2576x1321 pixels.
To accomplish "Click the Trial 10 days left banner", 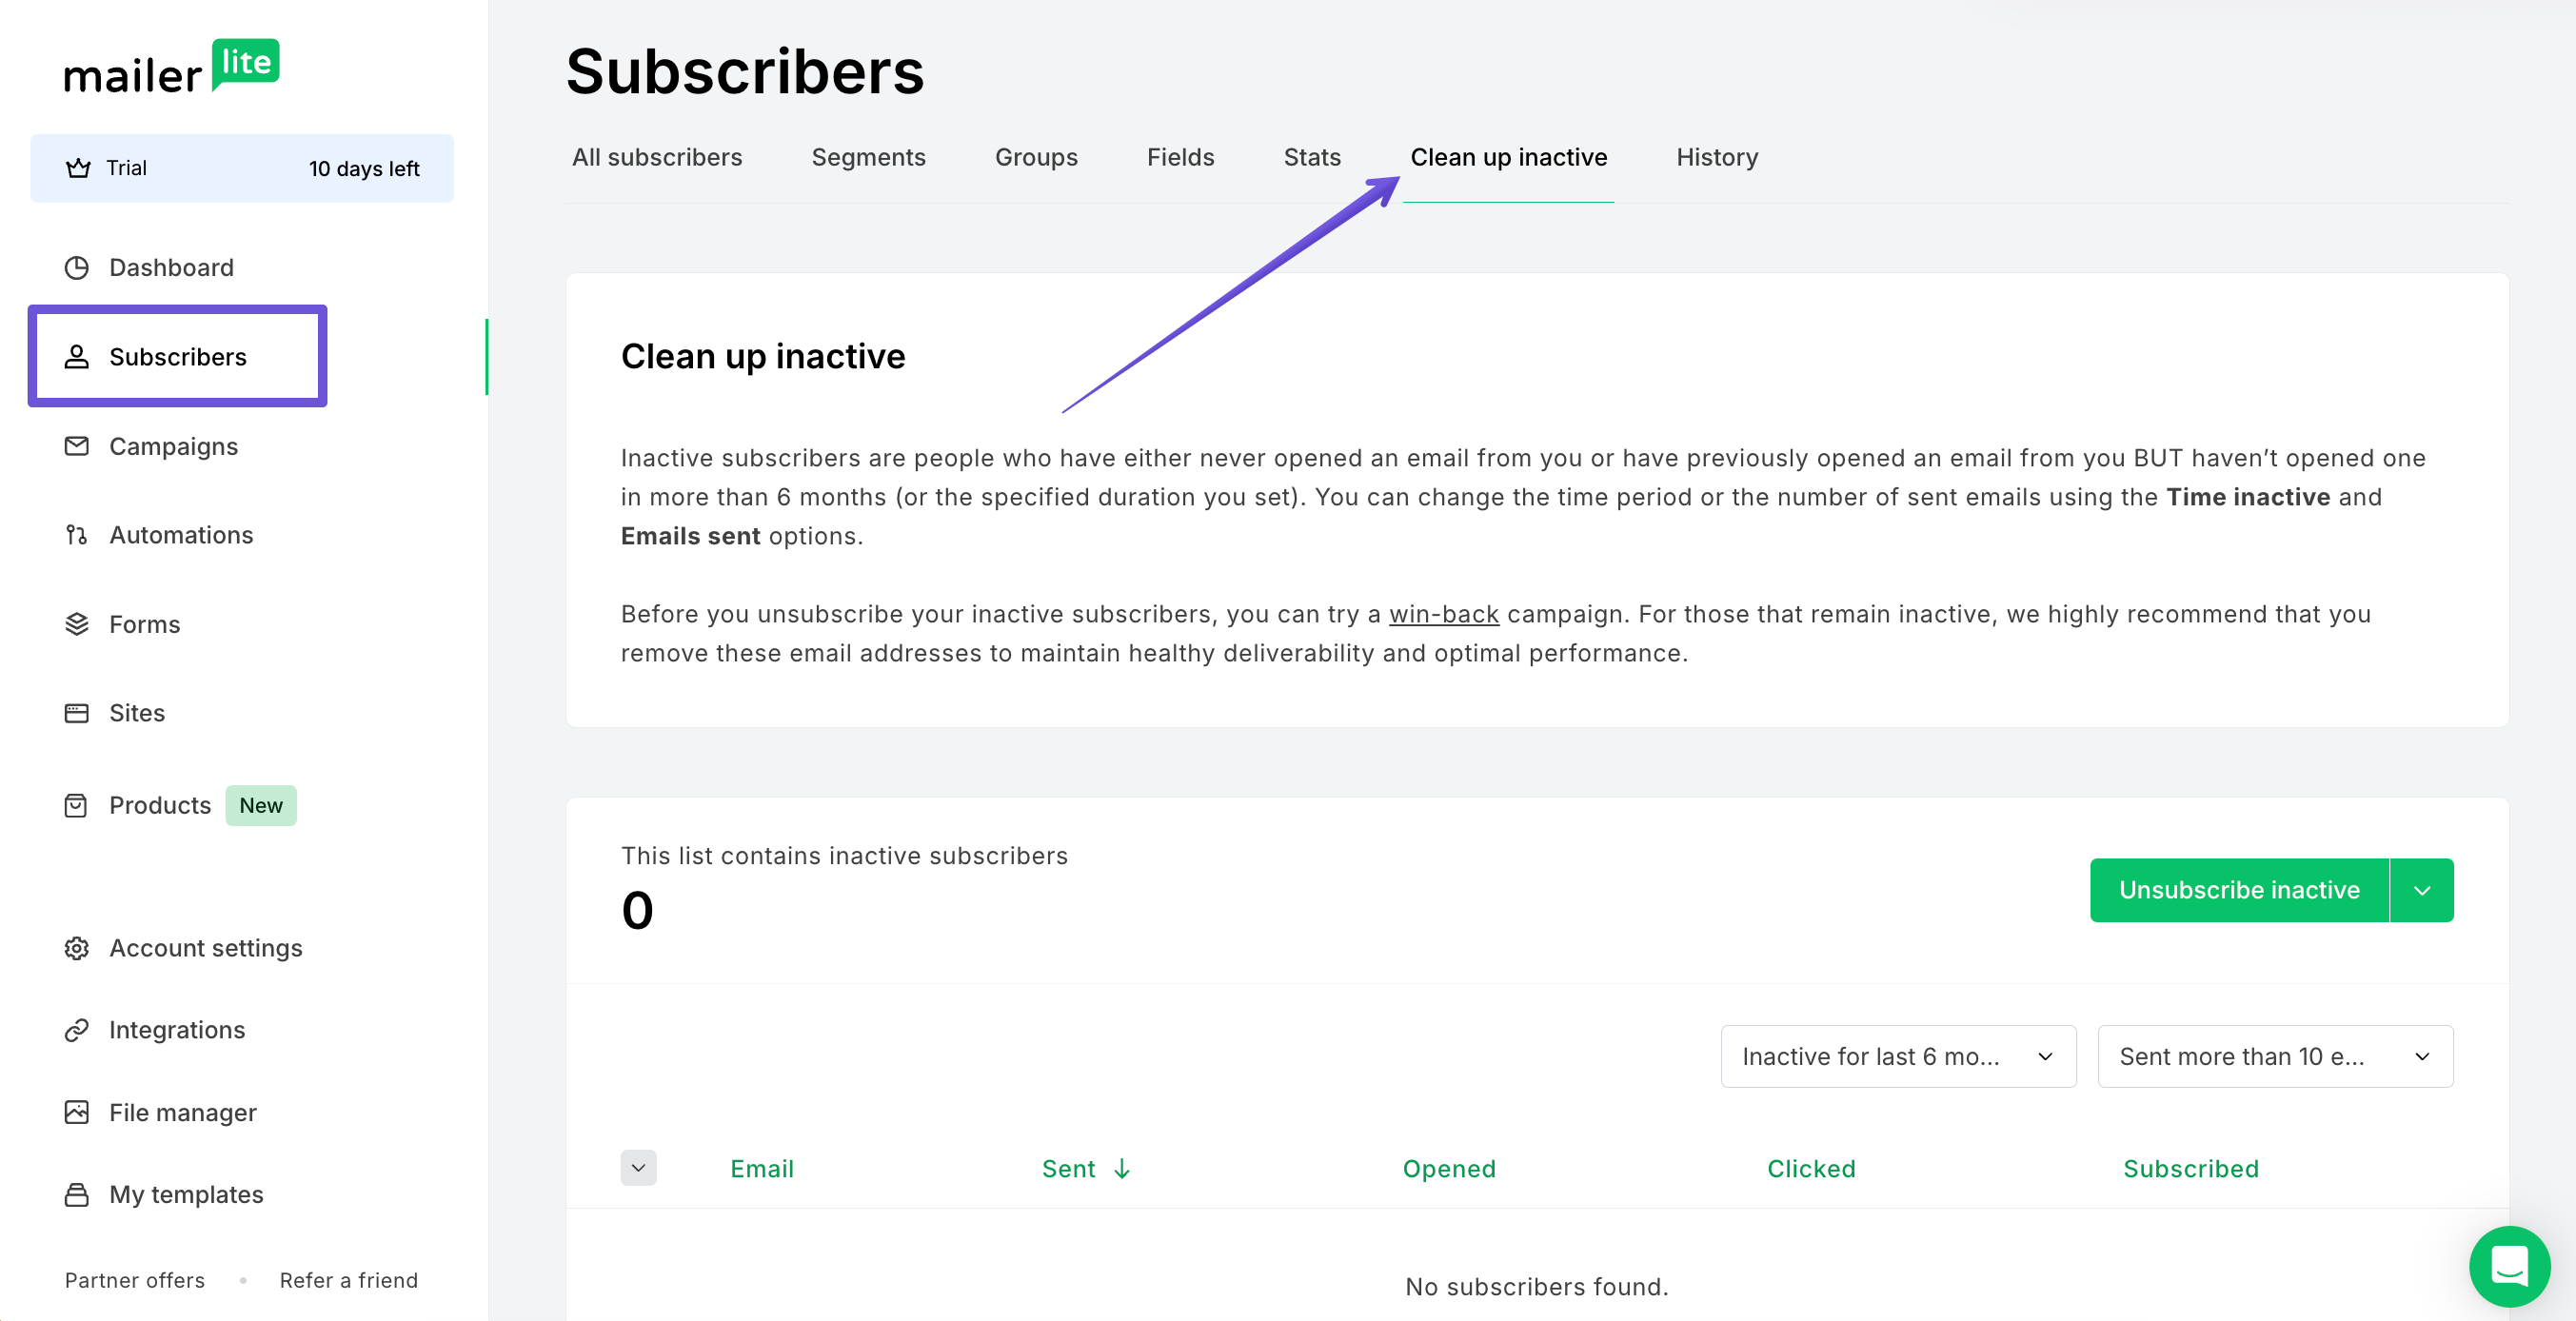I will [x=242, y=168].
